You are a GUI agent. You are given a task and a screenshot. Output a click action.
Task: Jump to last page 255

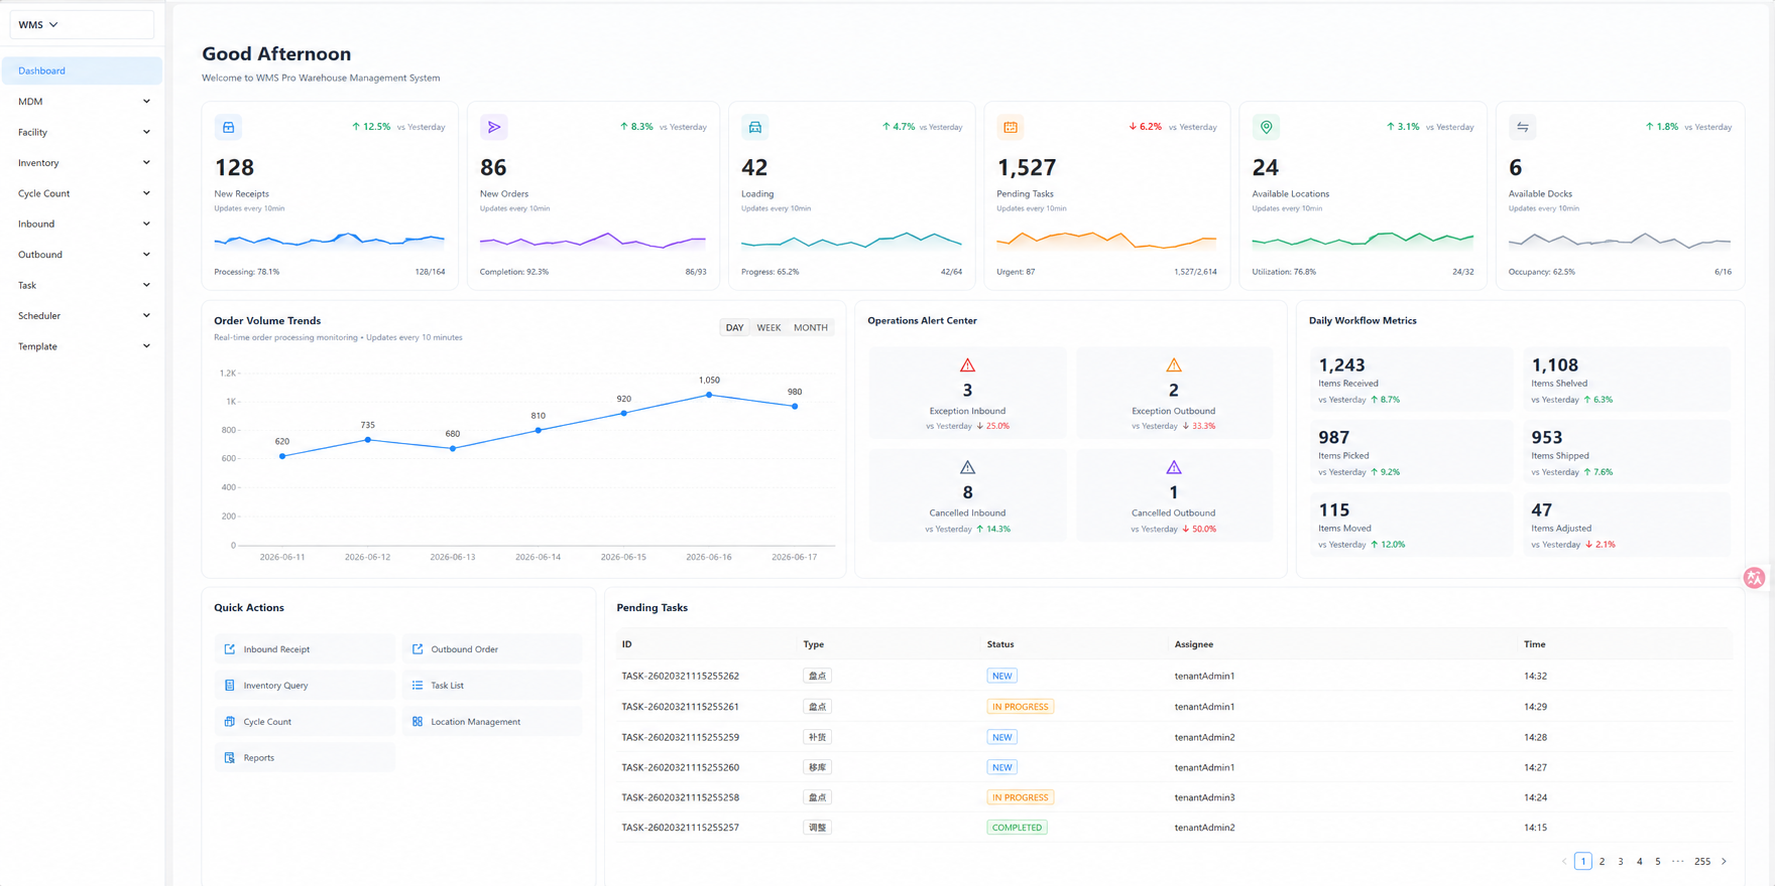1702,861
